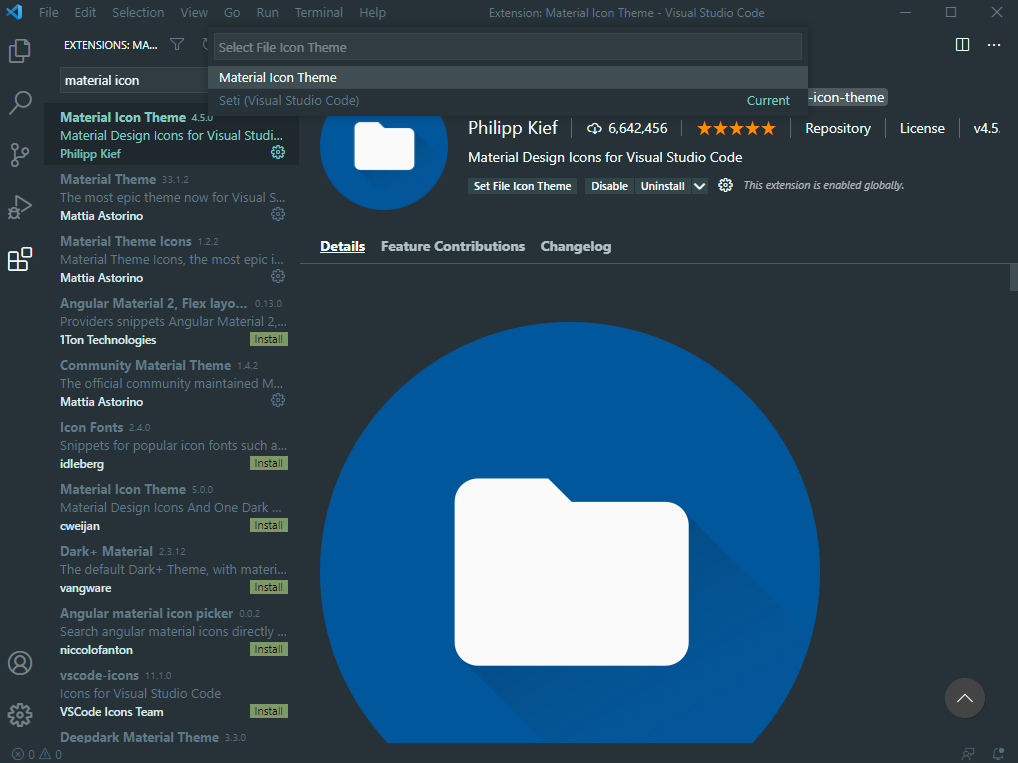Viewport: 1018px width, 763px height.
Task: Click the feedback icon in status bar
Action: [x=967, y=754]
